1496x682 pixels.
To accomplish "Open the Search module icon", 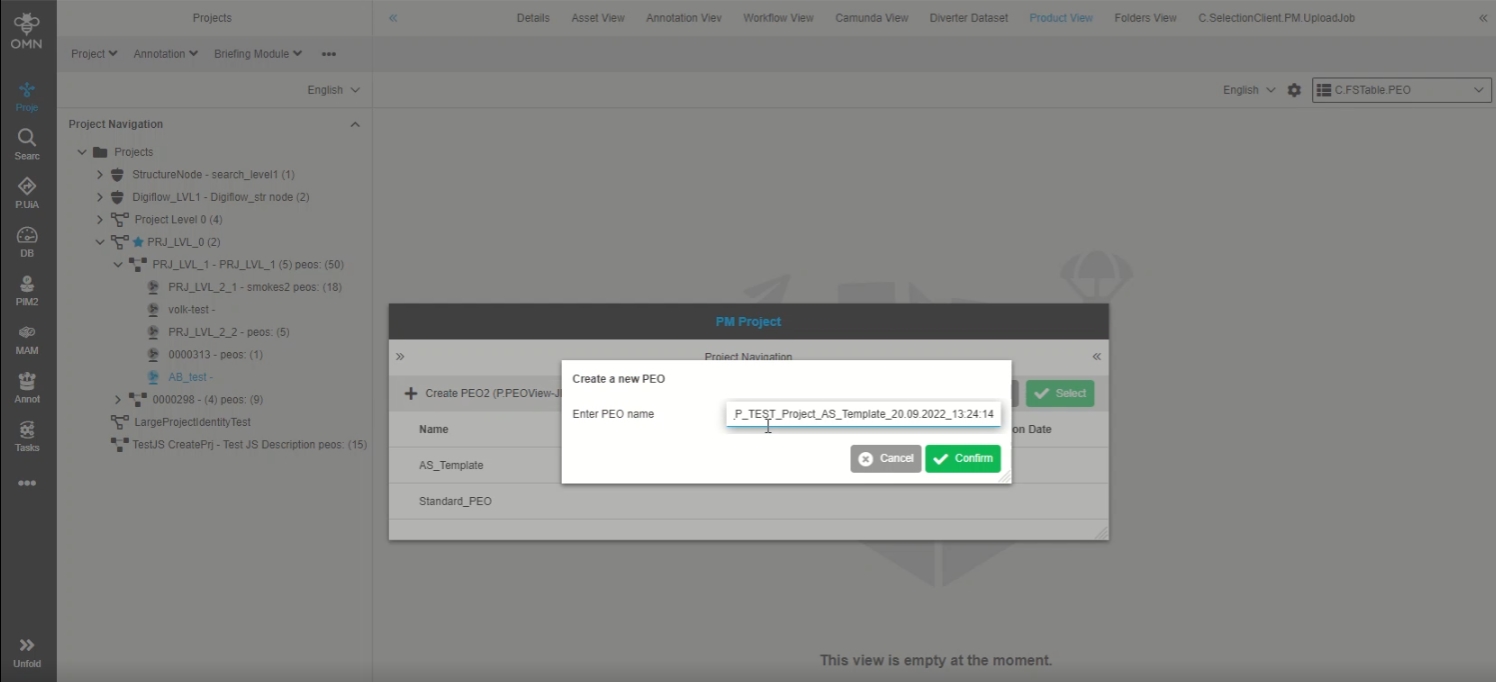I will pyautogui.click(x=27, y=144).
